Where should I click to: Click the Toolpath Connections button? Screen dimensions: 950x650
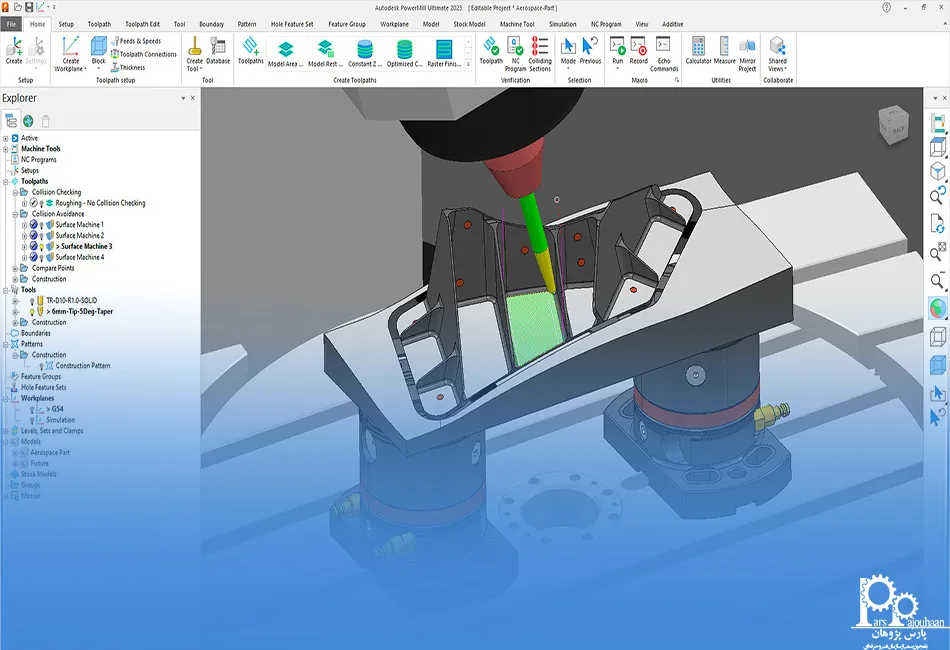pyautogui.click(x=147, y=54)
